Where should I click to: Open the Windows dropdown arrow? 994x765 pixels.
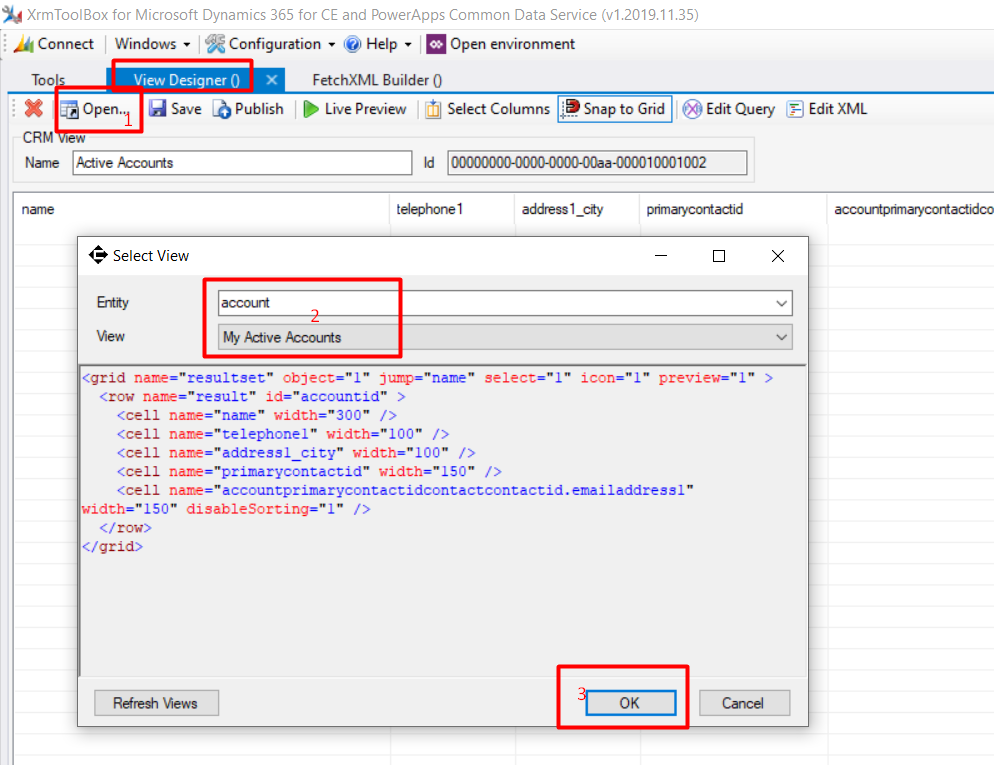pos(186,44)
